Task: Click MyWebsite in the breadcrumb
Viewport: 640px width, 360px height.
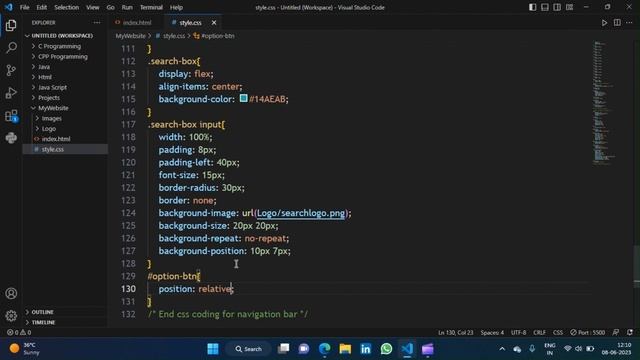Action: (130, 36)
